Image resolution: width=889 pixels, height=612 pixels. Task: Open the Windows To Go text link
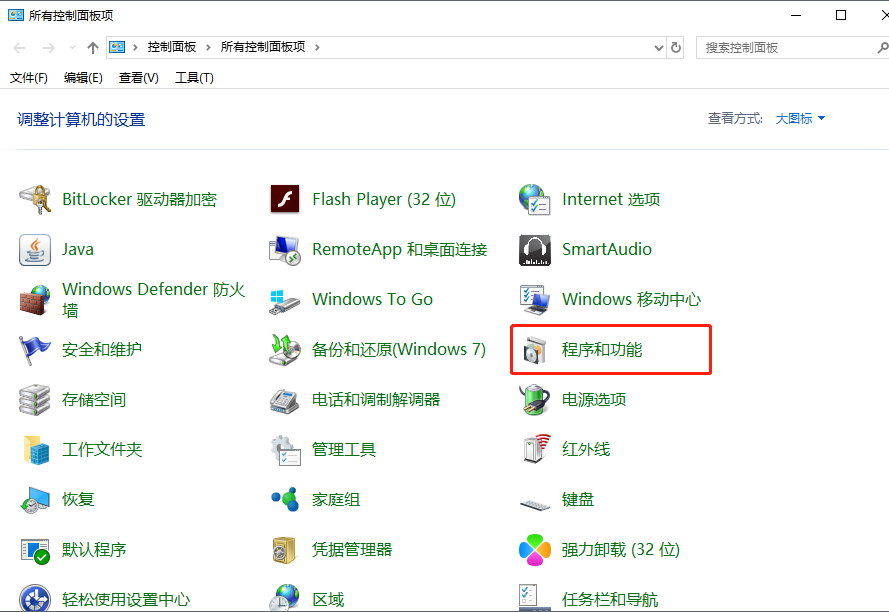click(x=372, y=299)
